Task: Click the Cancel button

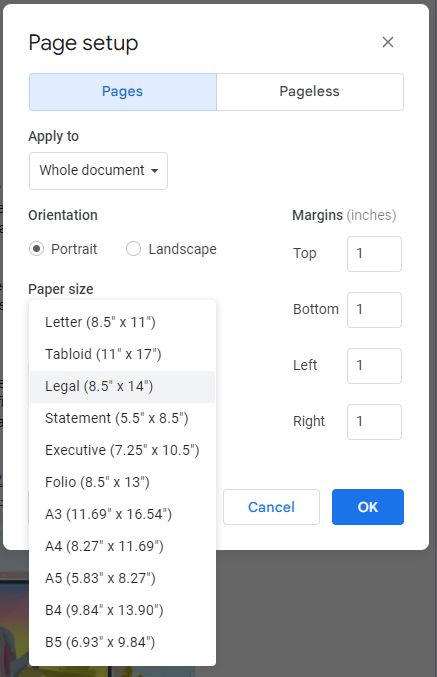Action: pos(271,507)
